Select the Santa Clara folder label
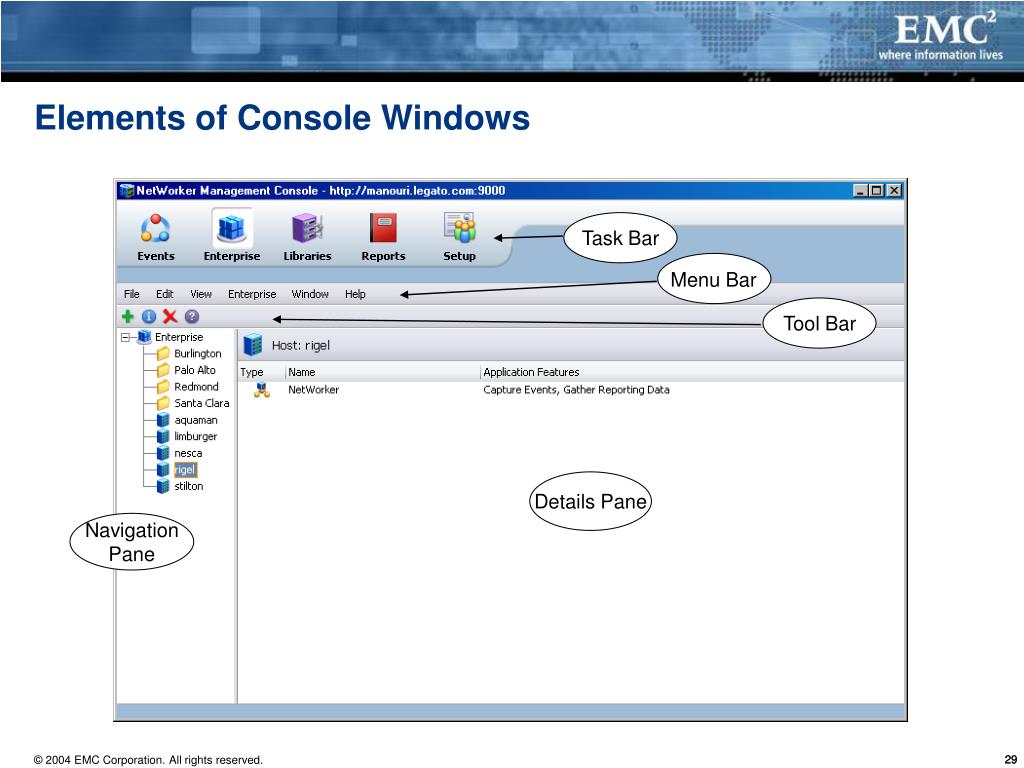Viewport: 1024px width, 768px height. [202, 404]
